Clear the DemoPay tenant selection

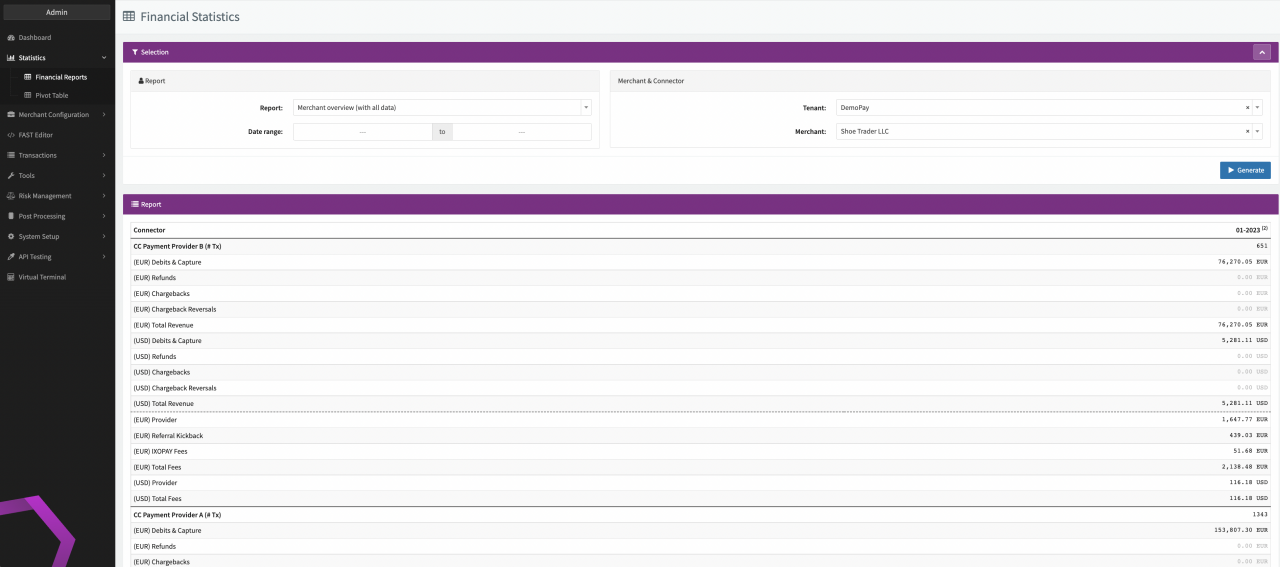(x=1247, y=107)
